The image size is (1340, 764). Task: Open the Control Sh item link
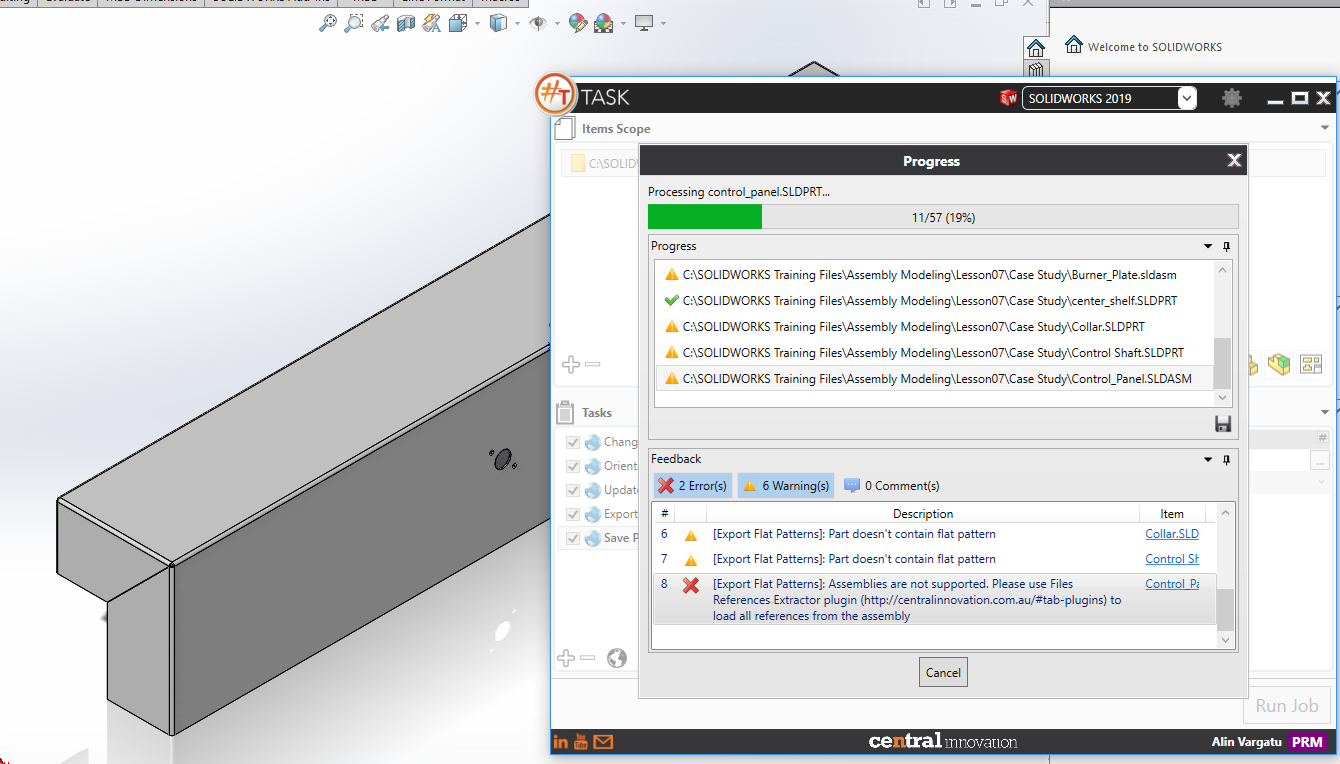(1172, 559)
